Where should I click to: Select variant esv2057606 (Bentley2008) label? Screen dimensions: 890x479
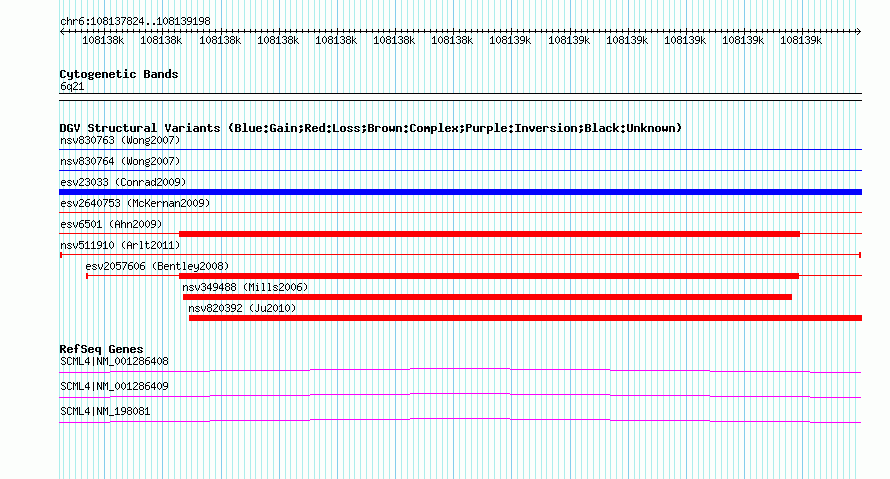(x=157, y=266)
